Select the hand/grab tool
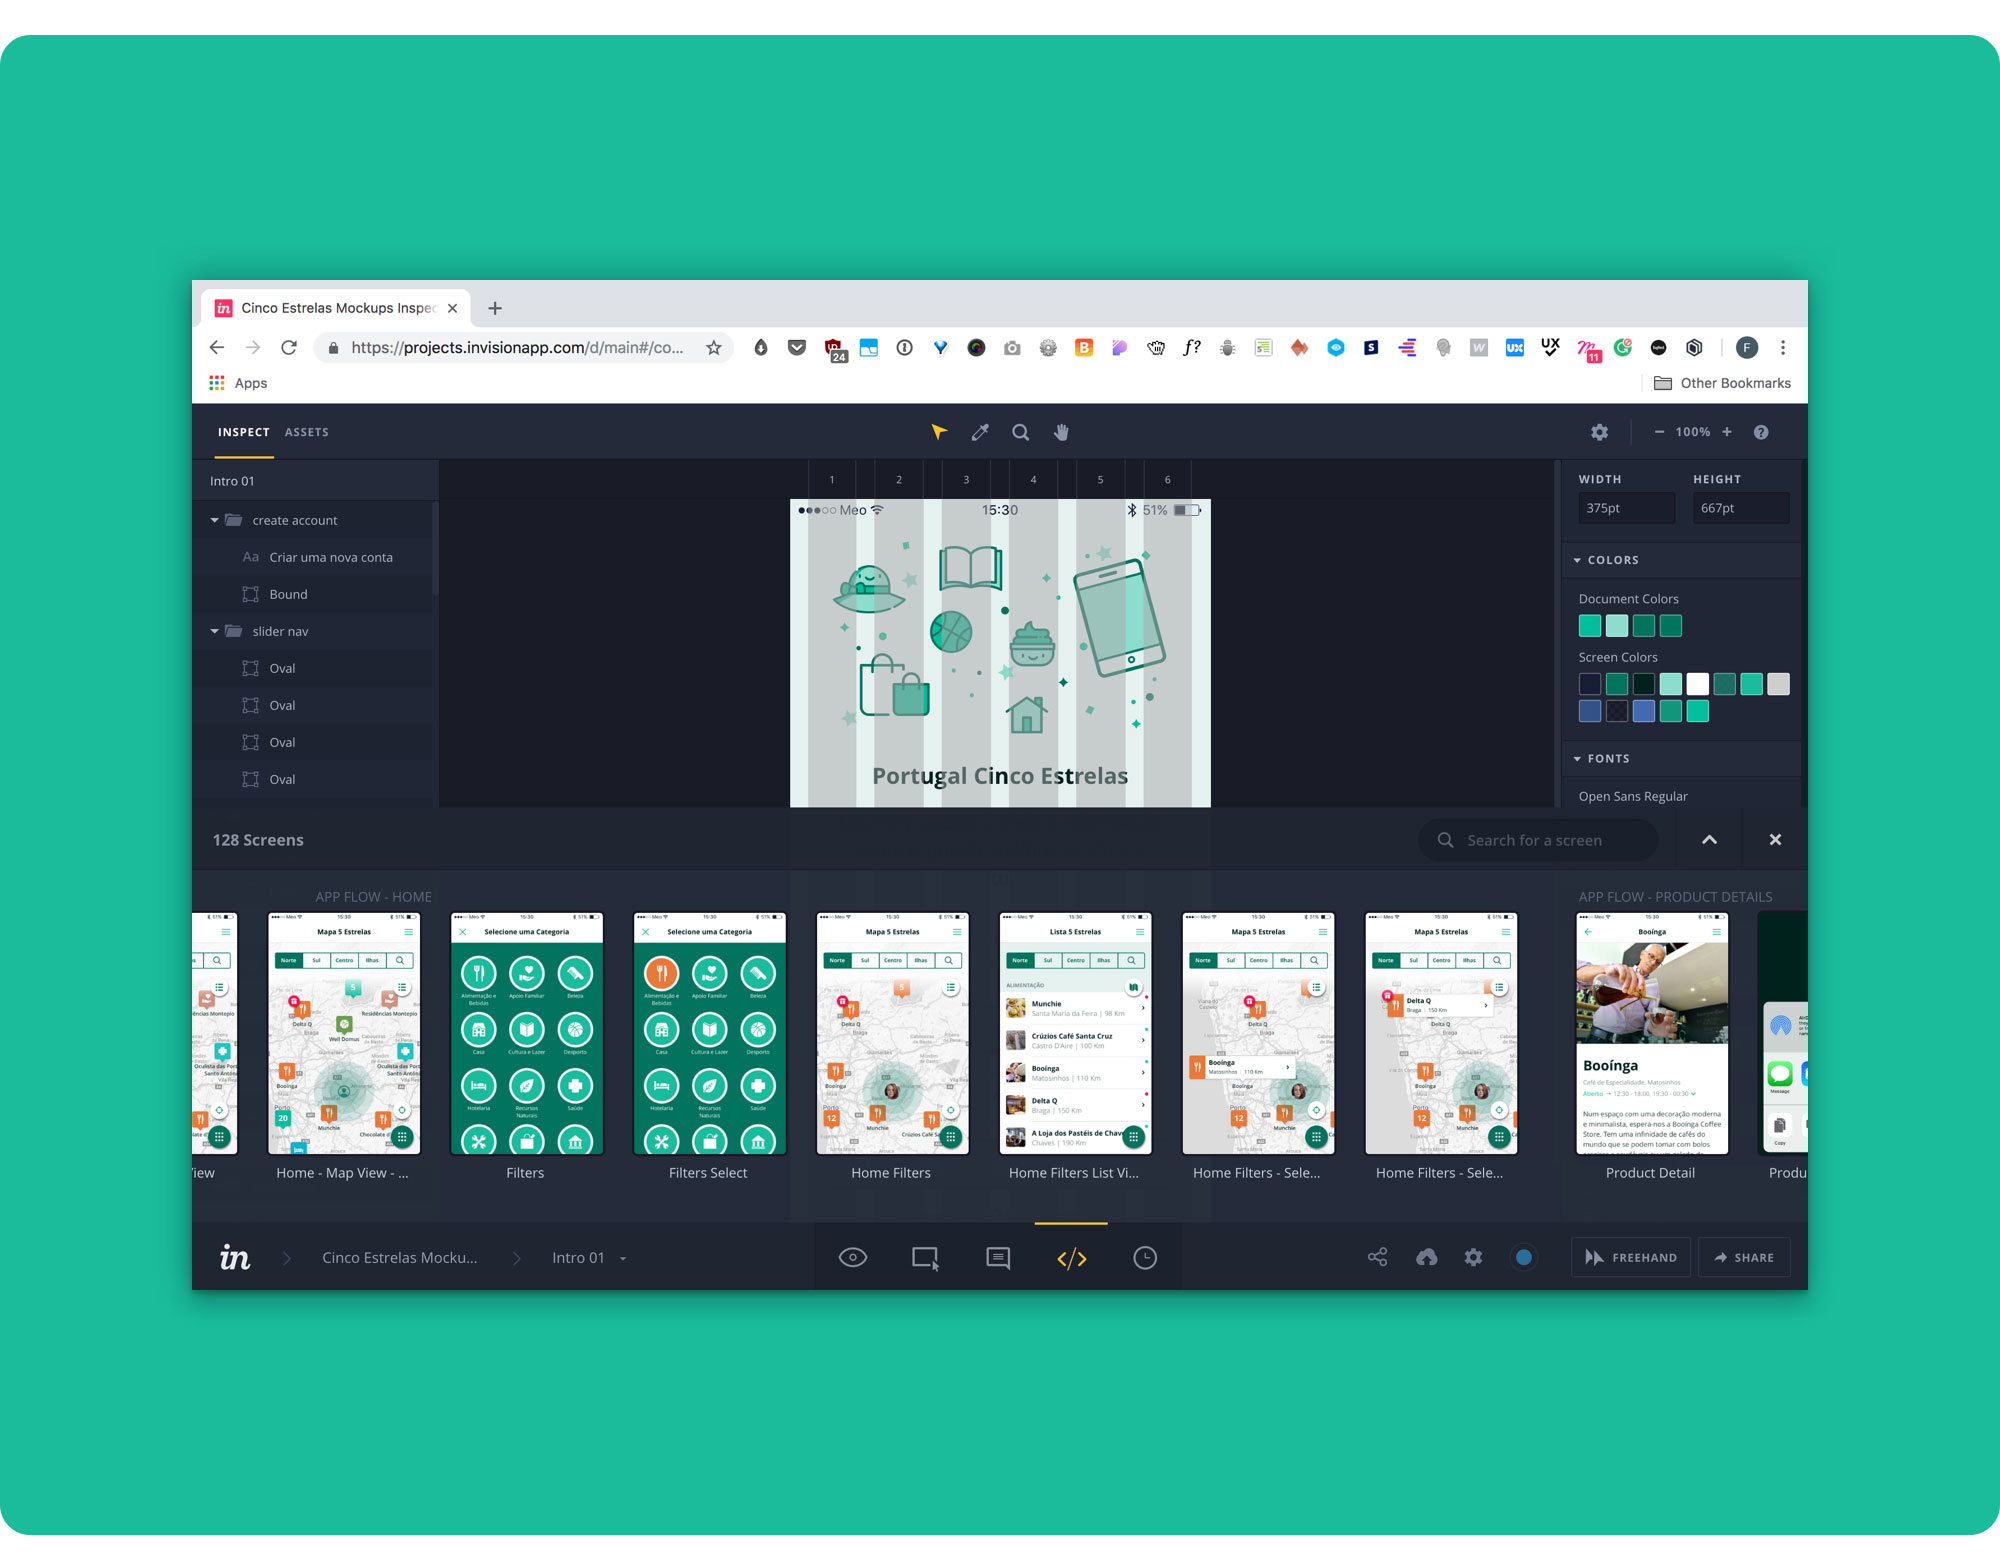The height and width of the screenshot is (1555, 2000). pos(1063,432)
